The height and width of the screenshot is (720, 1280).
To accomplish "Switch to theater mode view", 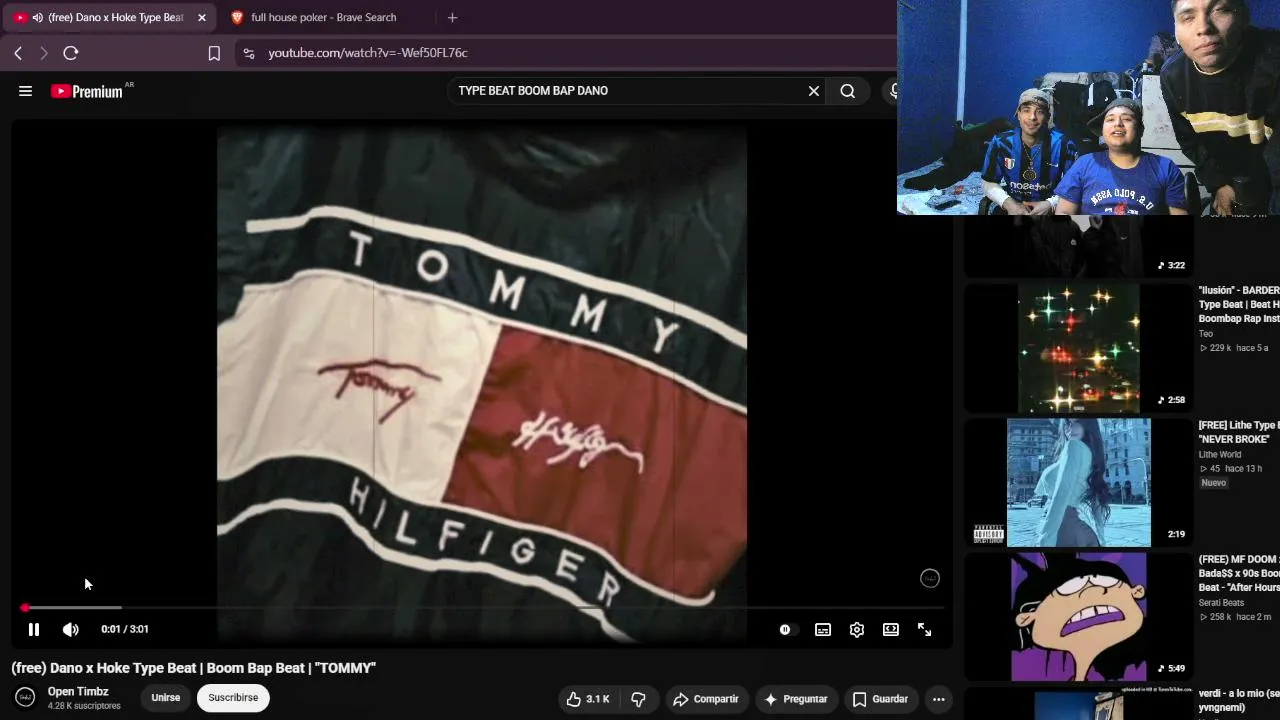I will (891, 629).
